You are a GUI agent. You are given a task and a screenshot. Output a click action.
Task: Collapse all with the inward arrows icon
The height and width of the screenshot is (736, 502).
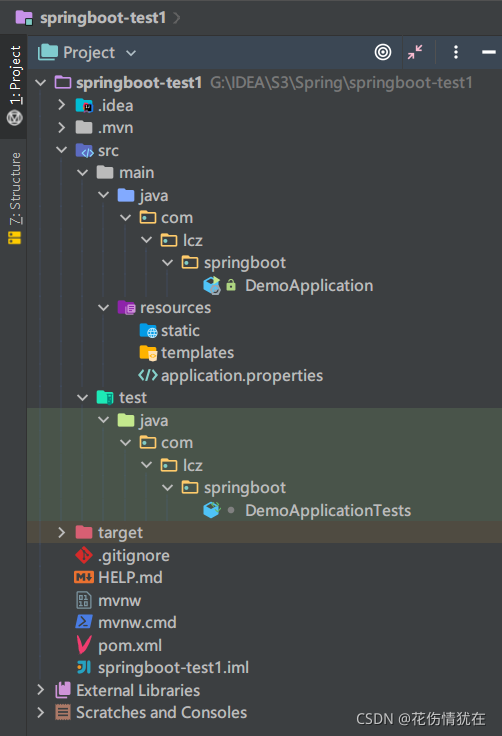[415, 52]
